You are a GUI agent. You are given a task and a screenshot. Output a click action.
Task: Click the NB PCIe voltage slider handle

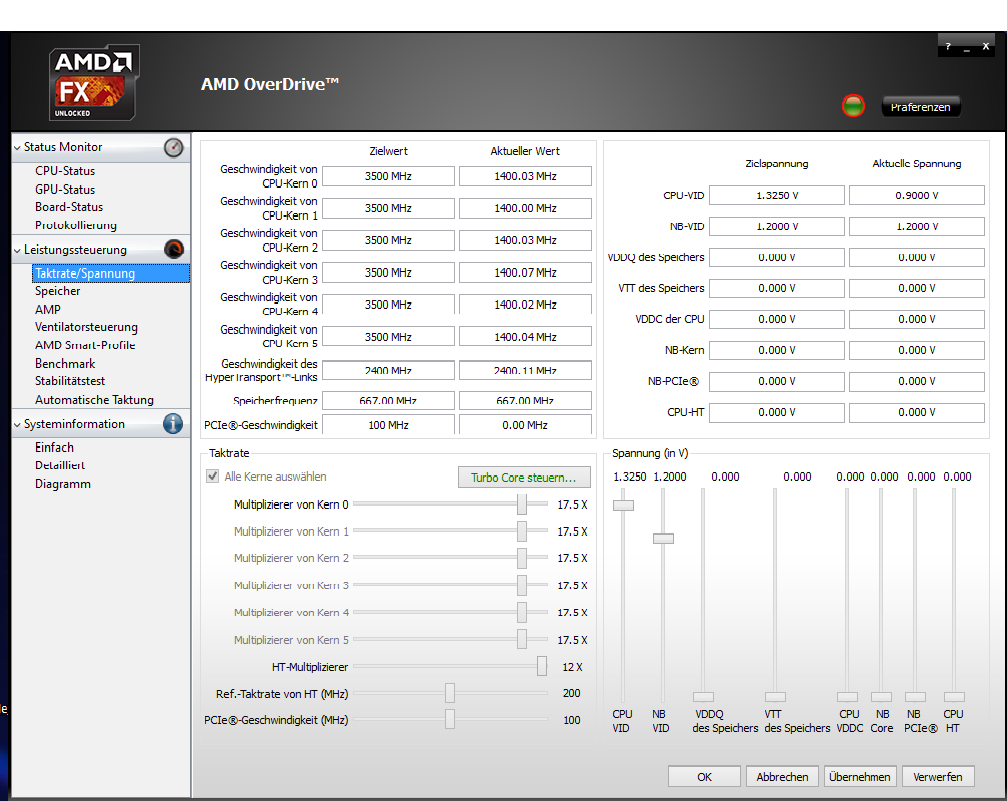coord(915,697)
